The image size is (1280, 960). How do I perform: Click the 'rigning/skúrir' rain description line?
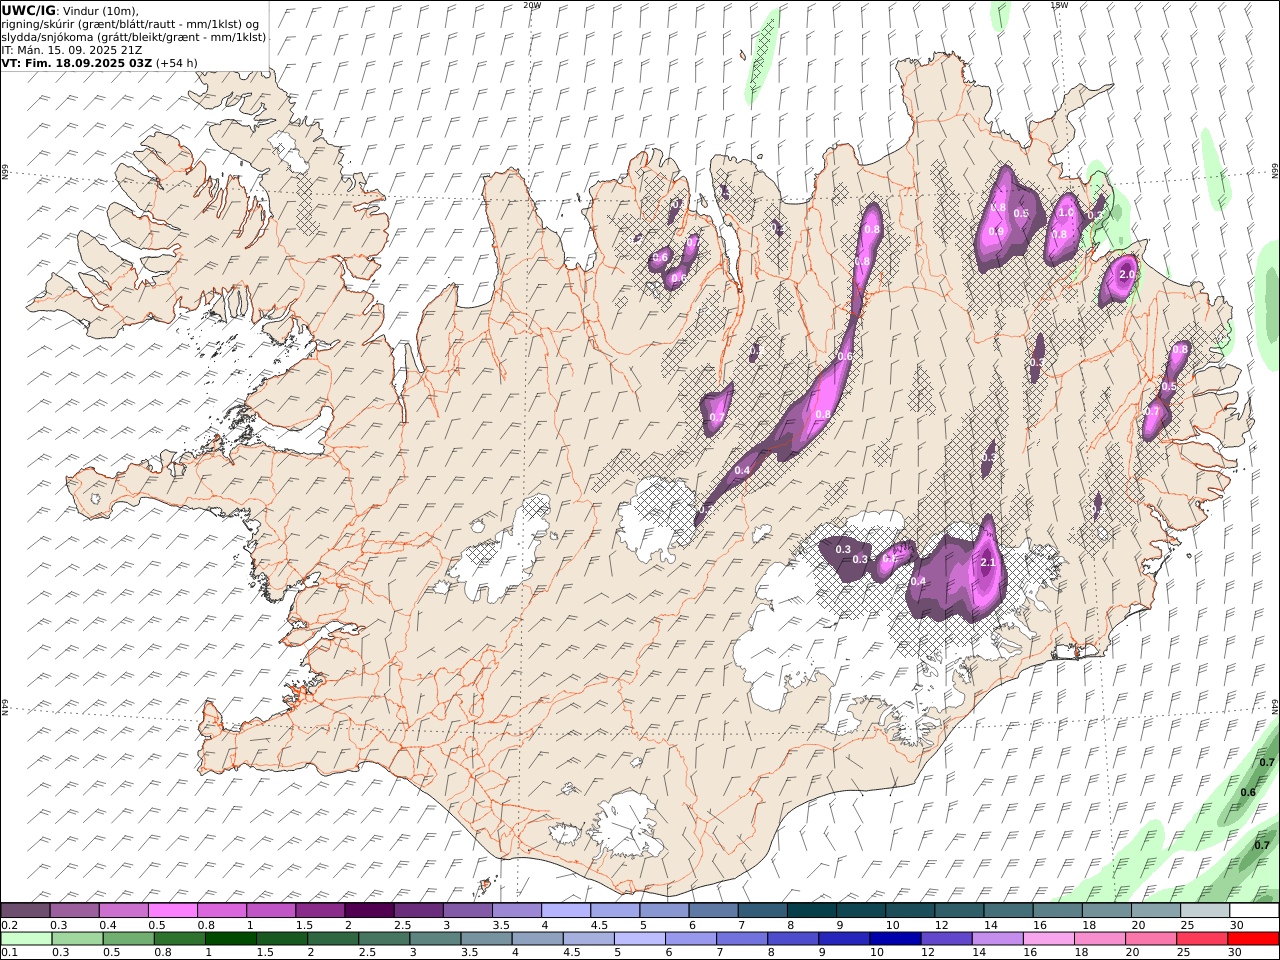[130, 23]
